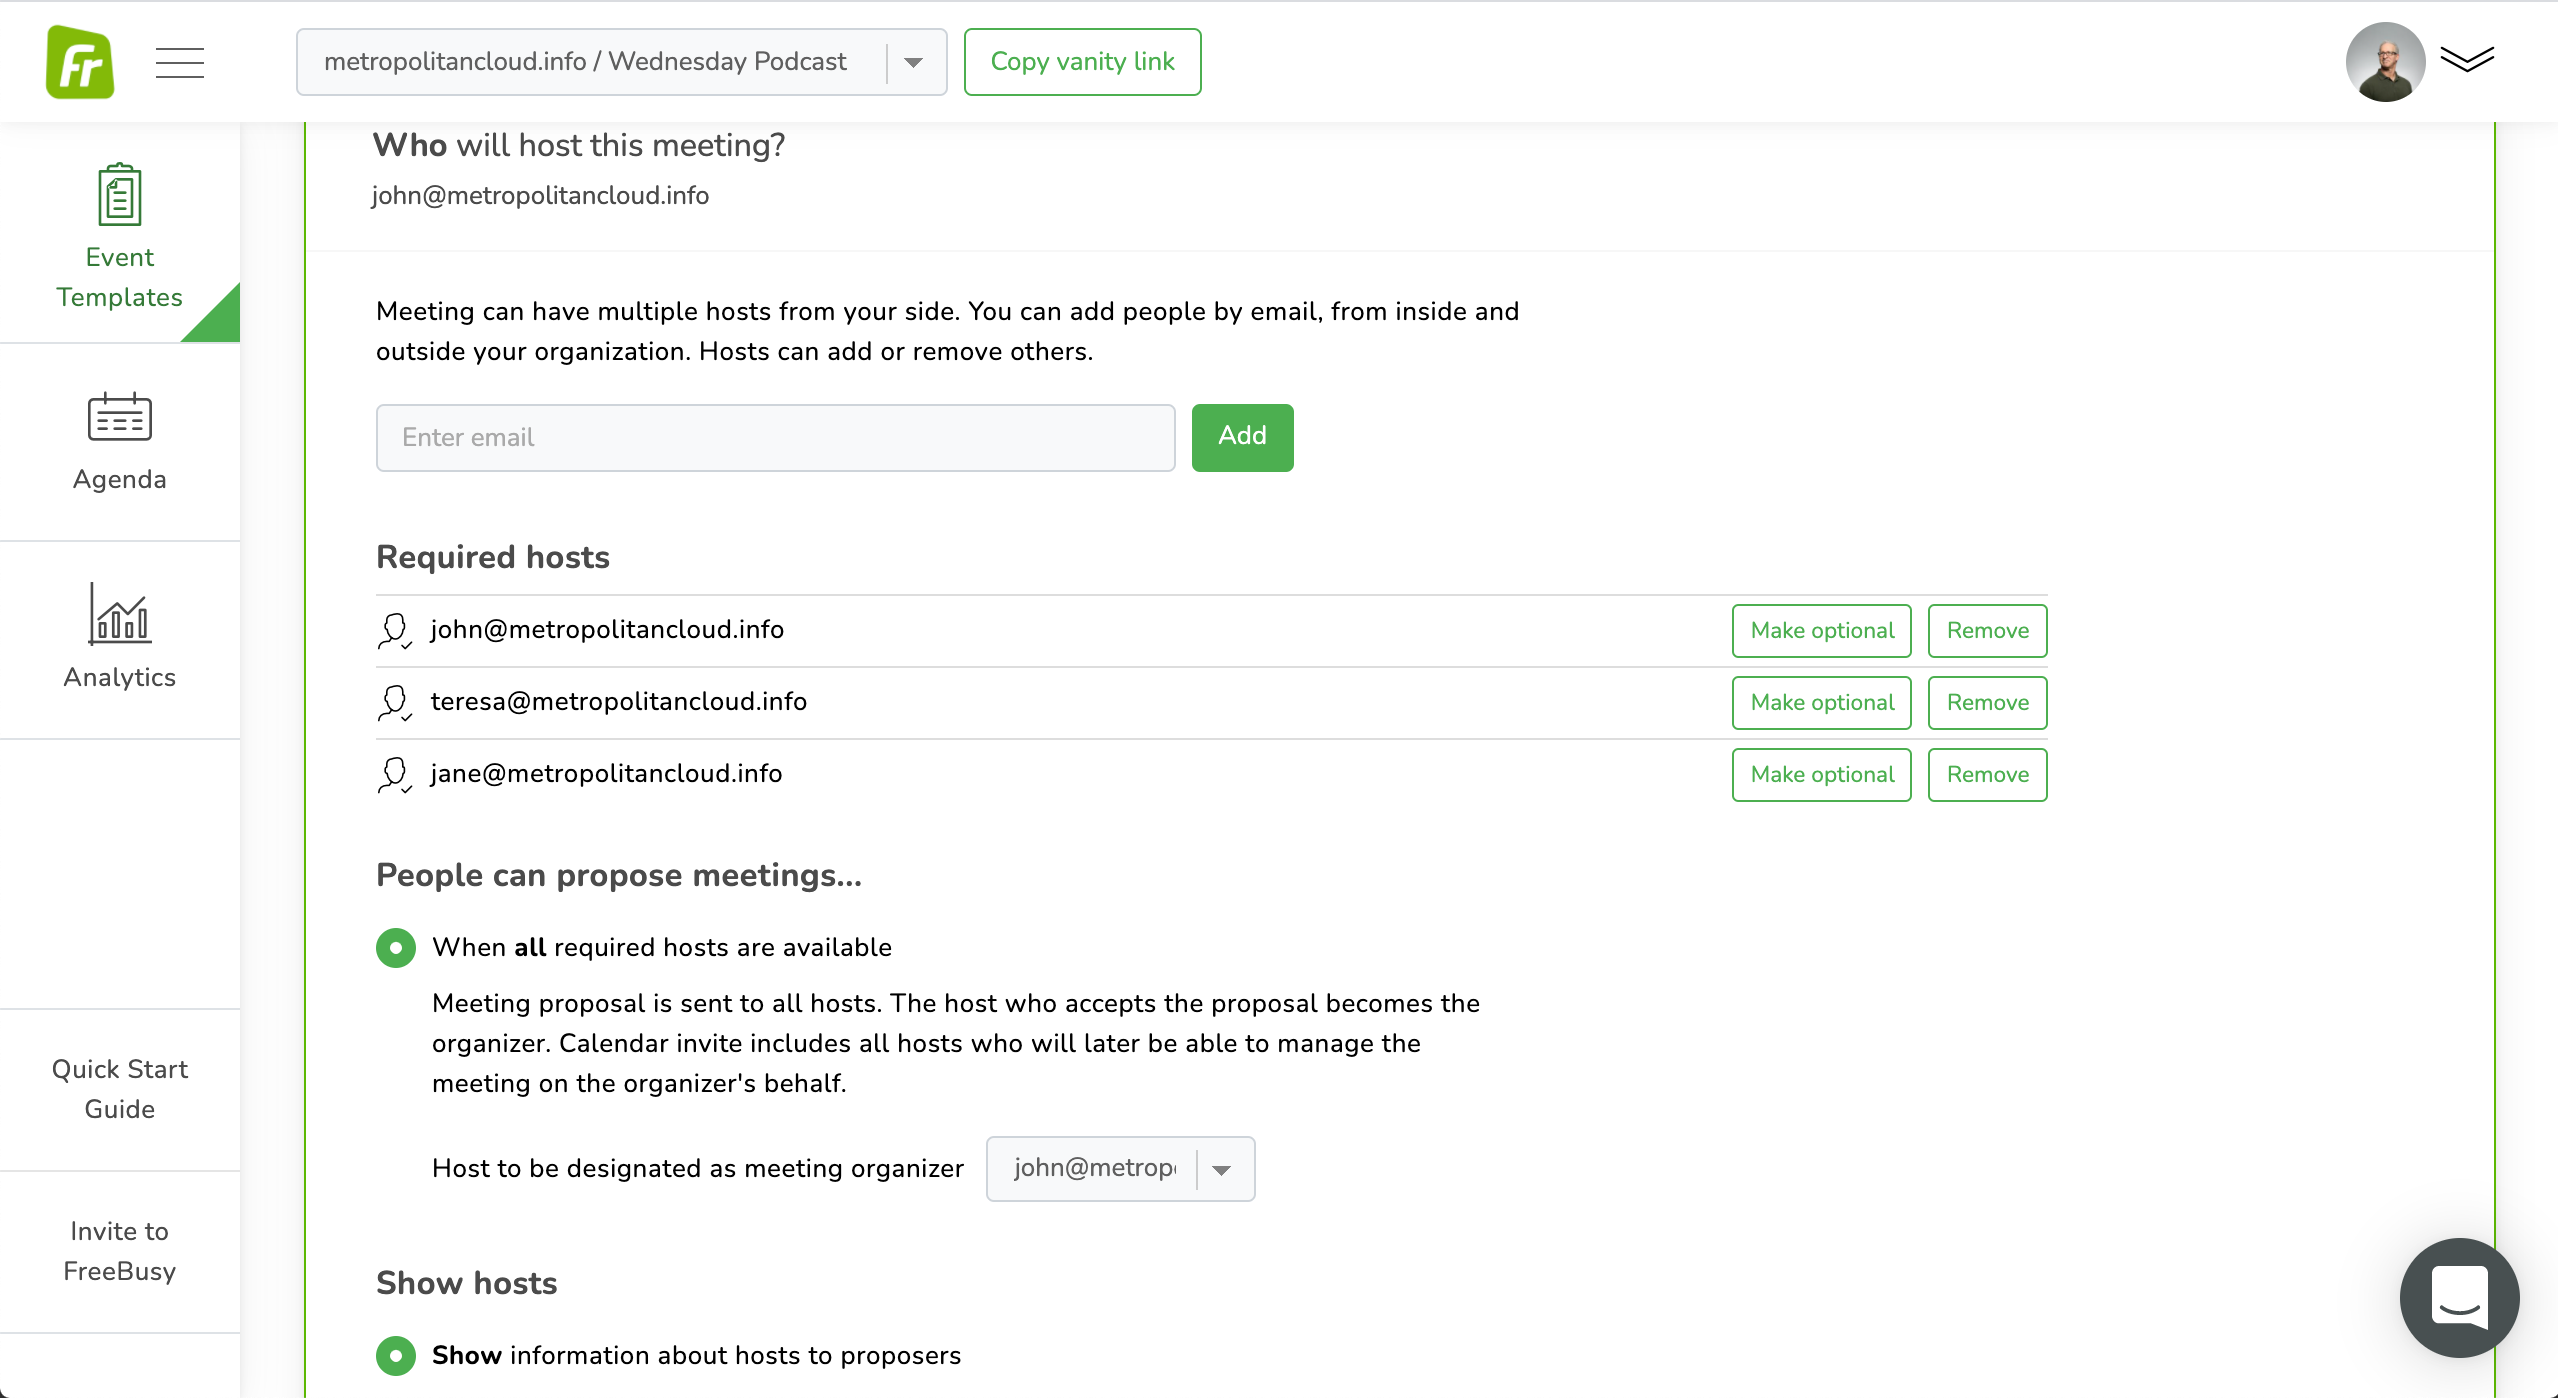The image size is (2558, 1398).
Task: Remove john@metropolitancloud.info from hosts
Action: point(1987,630)
